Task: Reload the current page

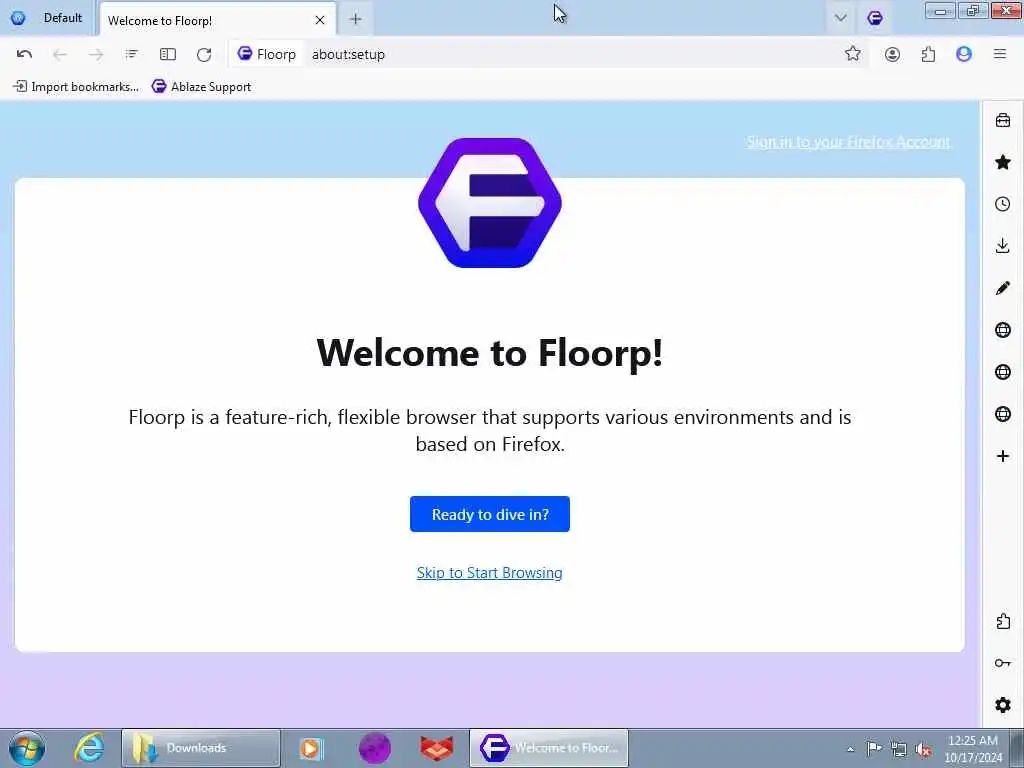Action: [204, 54]
